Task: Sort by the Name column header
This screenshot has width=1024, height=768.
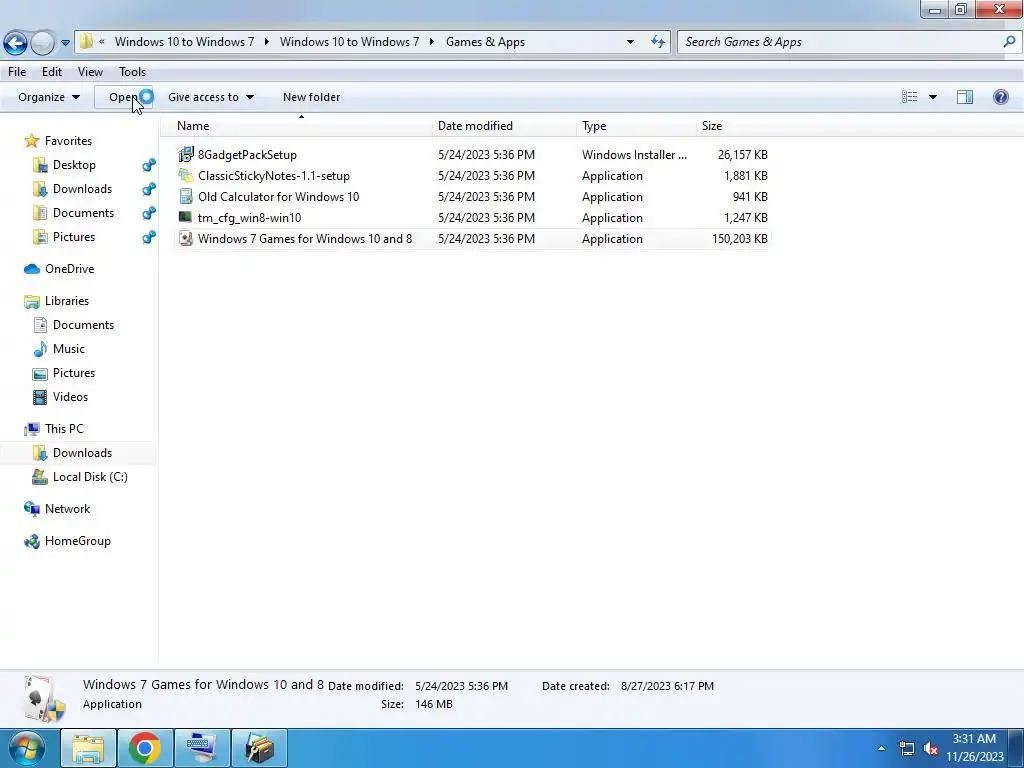Action: point(296,126)
